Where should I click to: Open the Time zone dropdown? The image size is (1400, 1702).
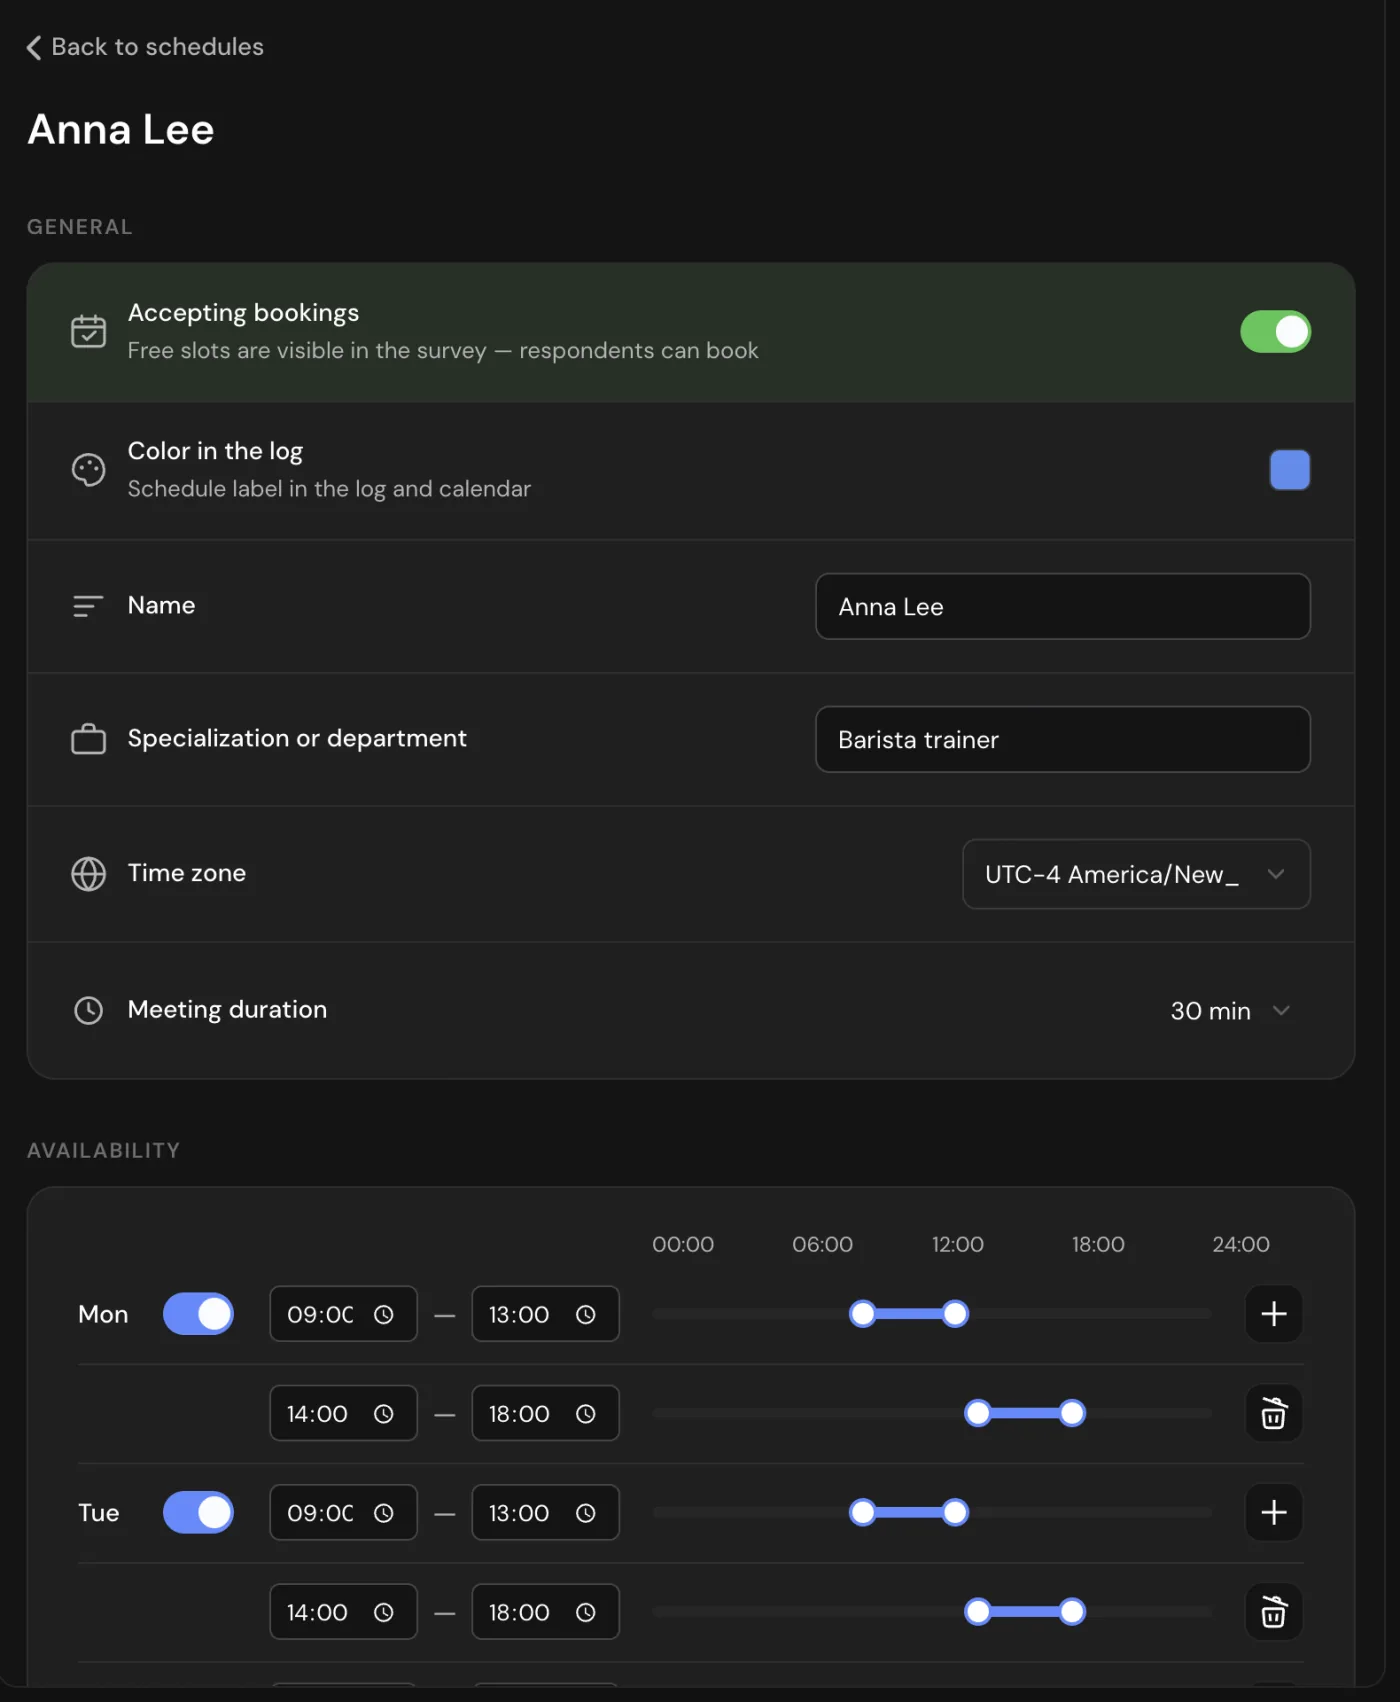coord(1136,874)
